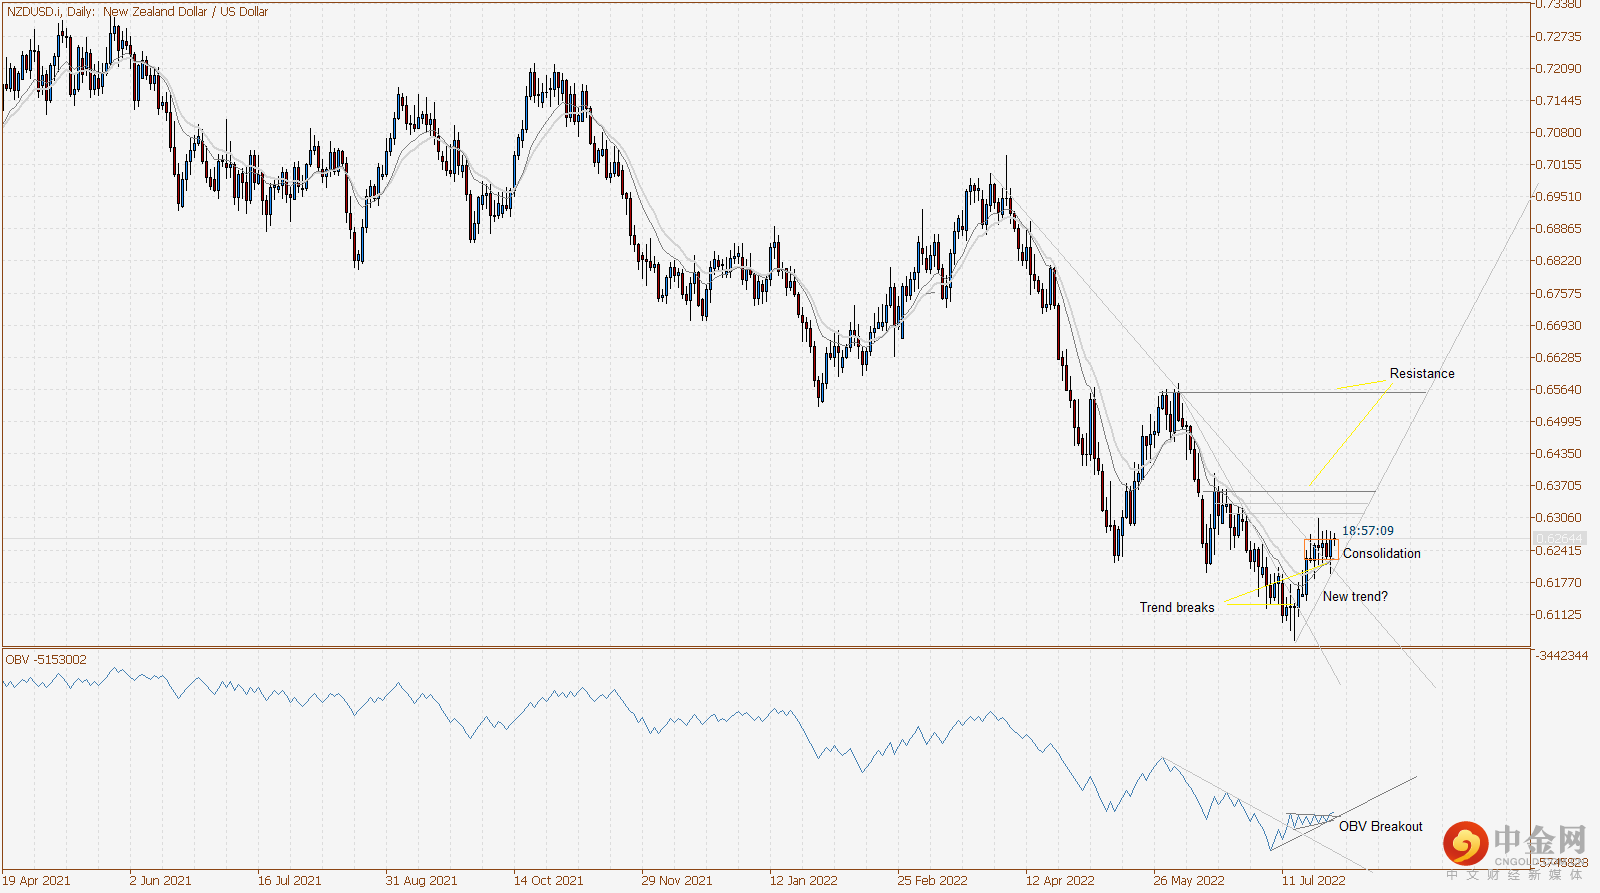Click the 0.61125 price axis label

pyautogui.click(x=1558, y=615)
